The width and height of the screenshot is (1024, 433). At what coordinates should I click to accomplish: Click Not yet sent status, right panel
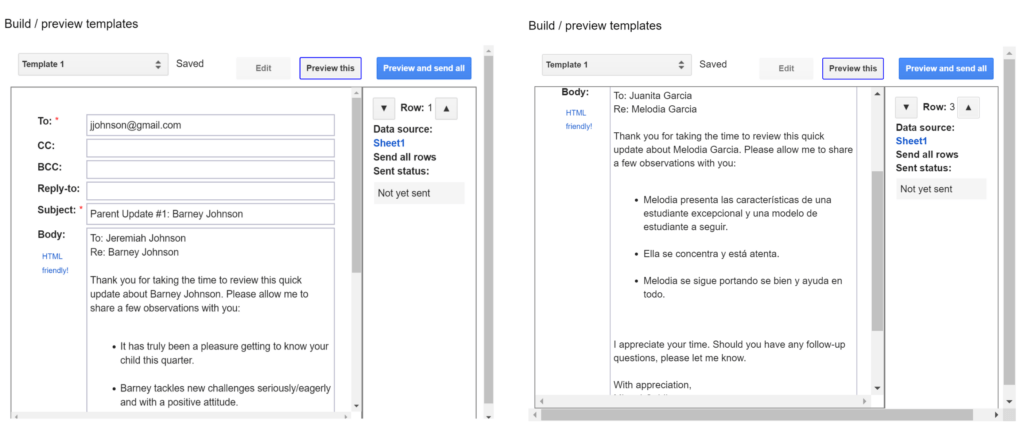coord(941,189)
